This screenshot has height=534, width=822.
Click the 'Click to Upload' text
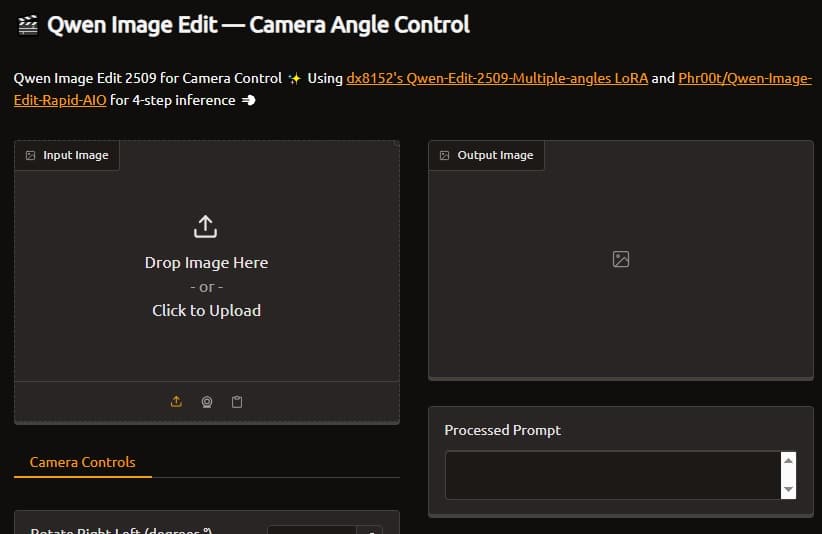click(206, 311)
